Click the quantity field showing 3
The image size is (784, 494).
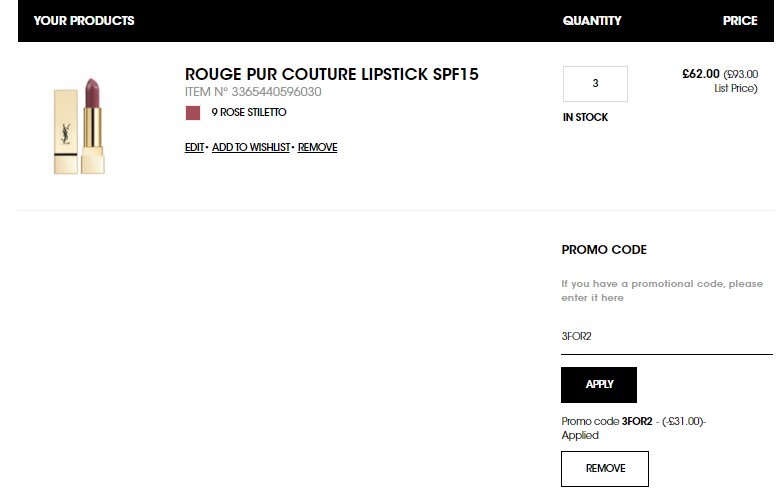[x=595, y=84]
